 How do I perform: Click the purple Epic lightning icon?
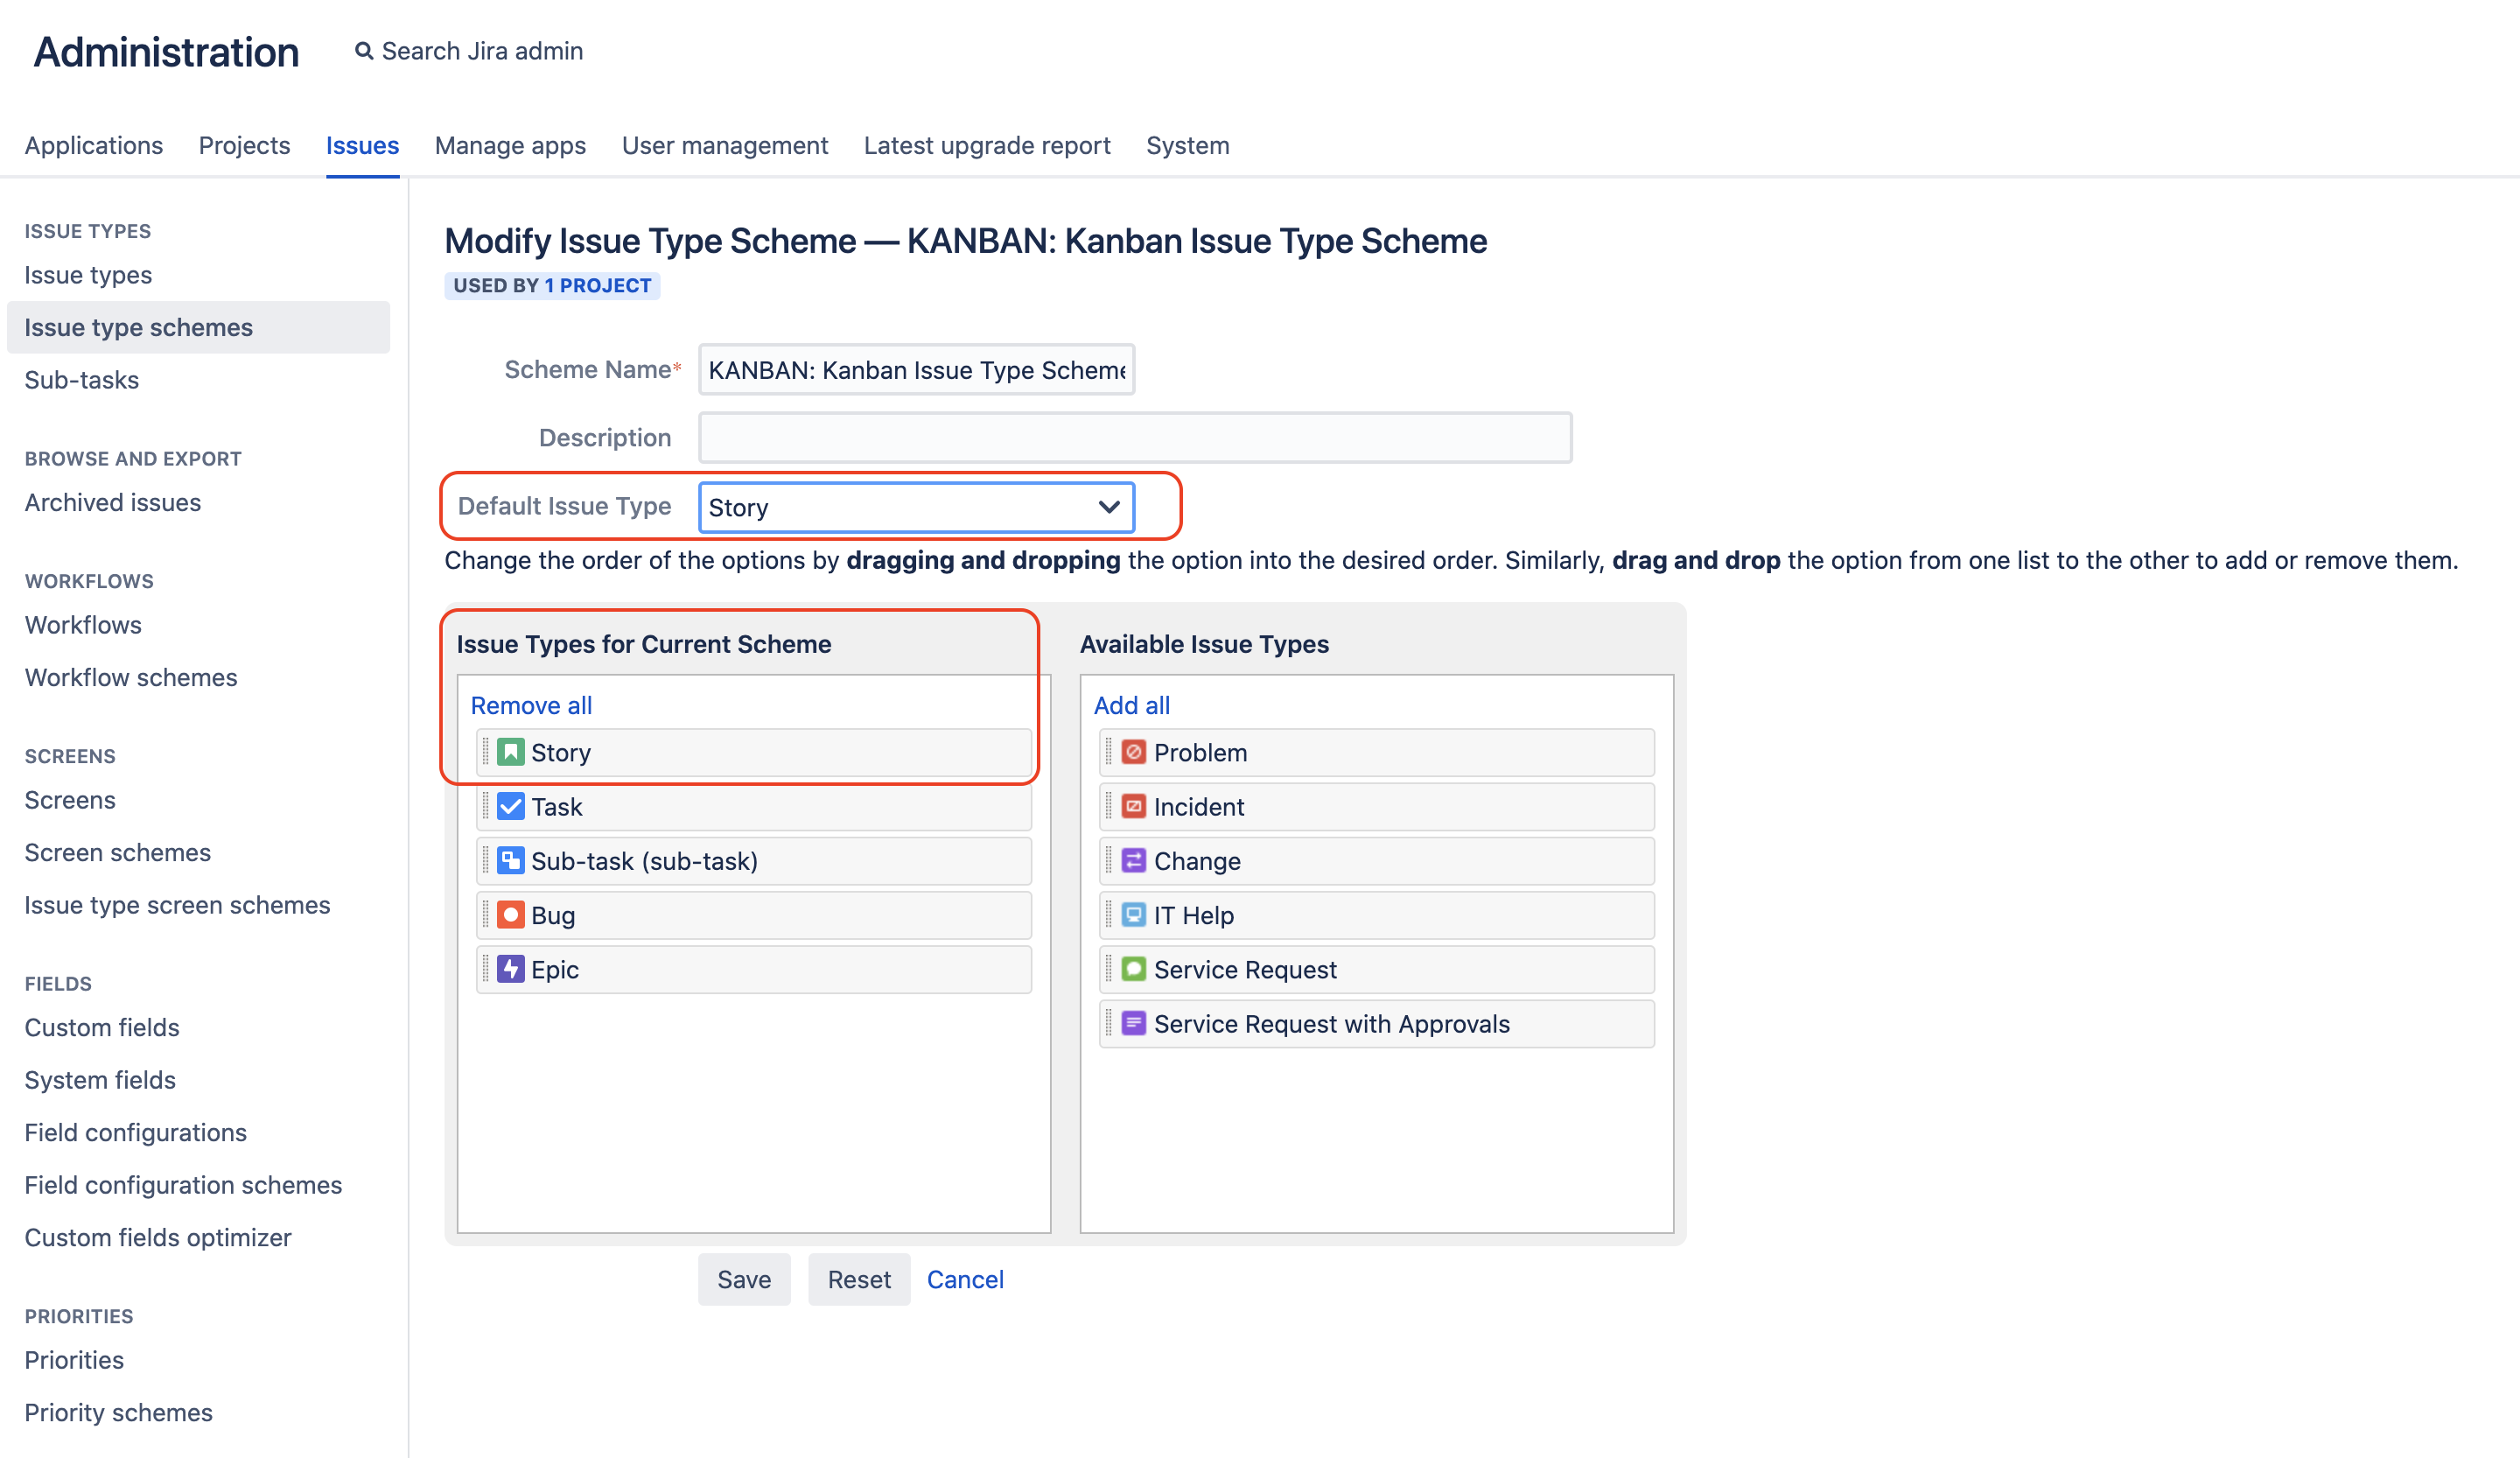510,968
